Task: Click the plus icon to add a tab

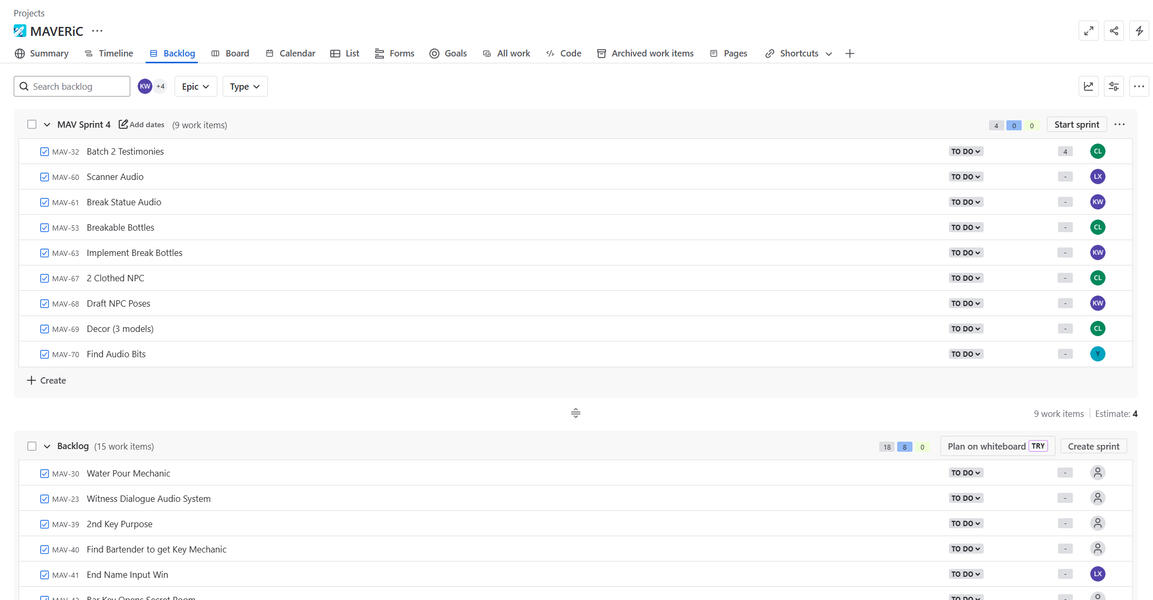Action: (x=850, y=54)
